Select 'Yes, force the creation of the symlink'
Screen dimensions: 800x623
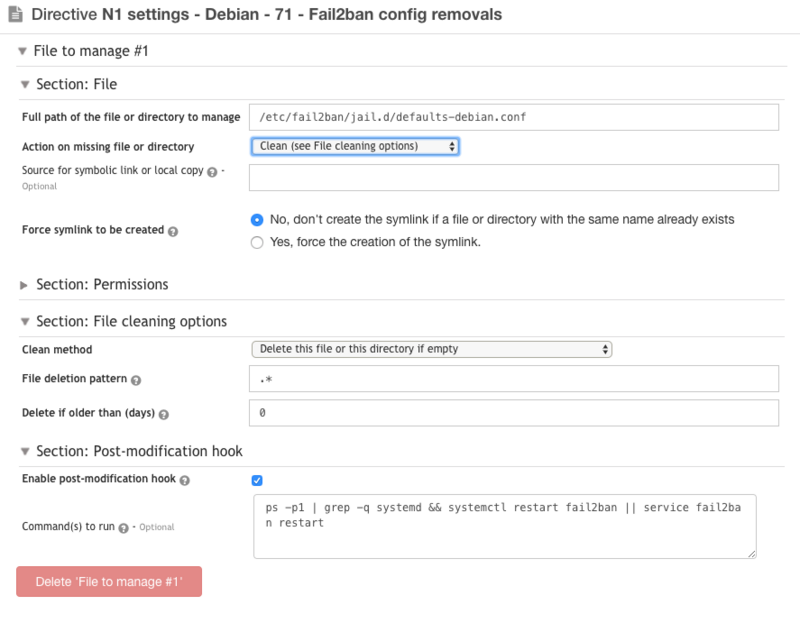tap(257, 242)
